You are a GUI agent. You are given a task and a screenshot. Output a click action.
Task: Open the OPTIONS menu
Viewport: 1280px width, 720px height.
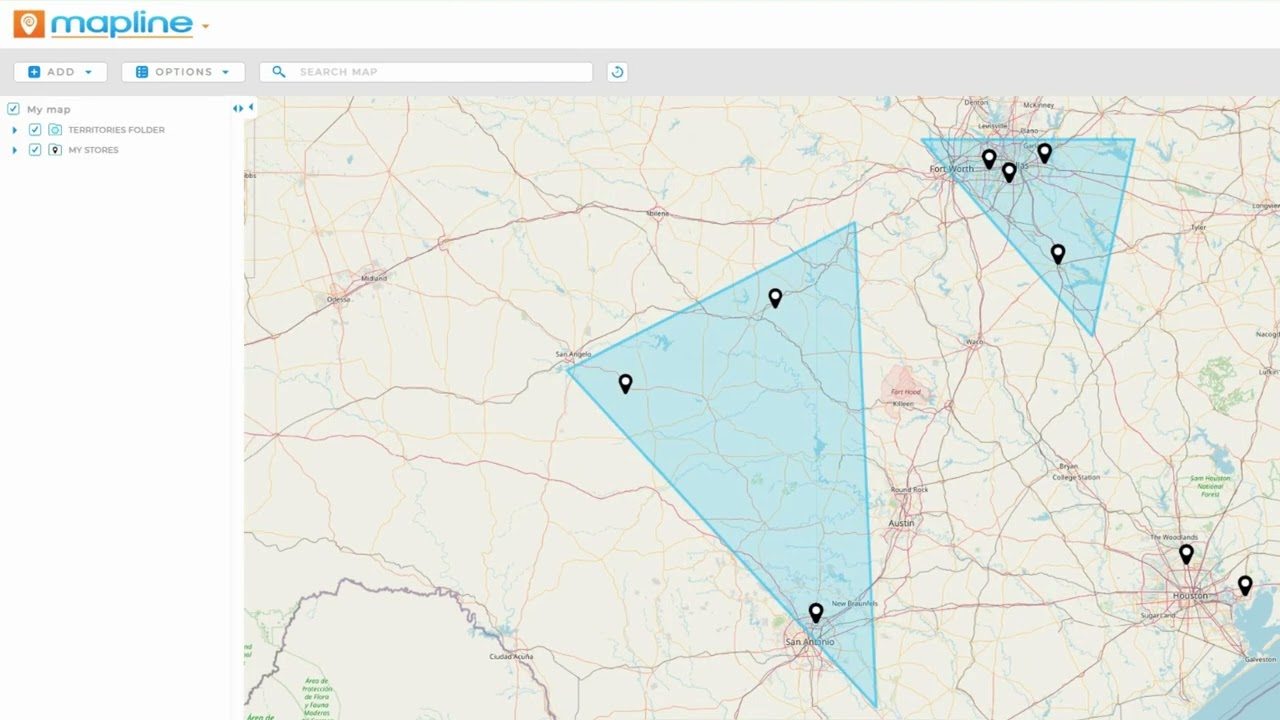pyautogui.click(x=183, y=72)
